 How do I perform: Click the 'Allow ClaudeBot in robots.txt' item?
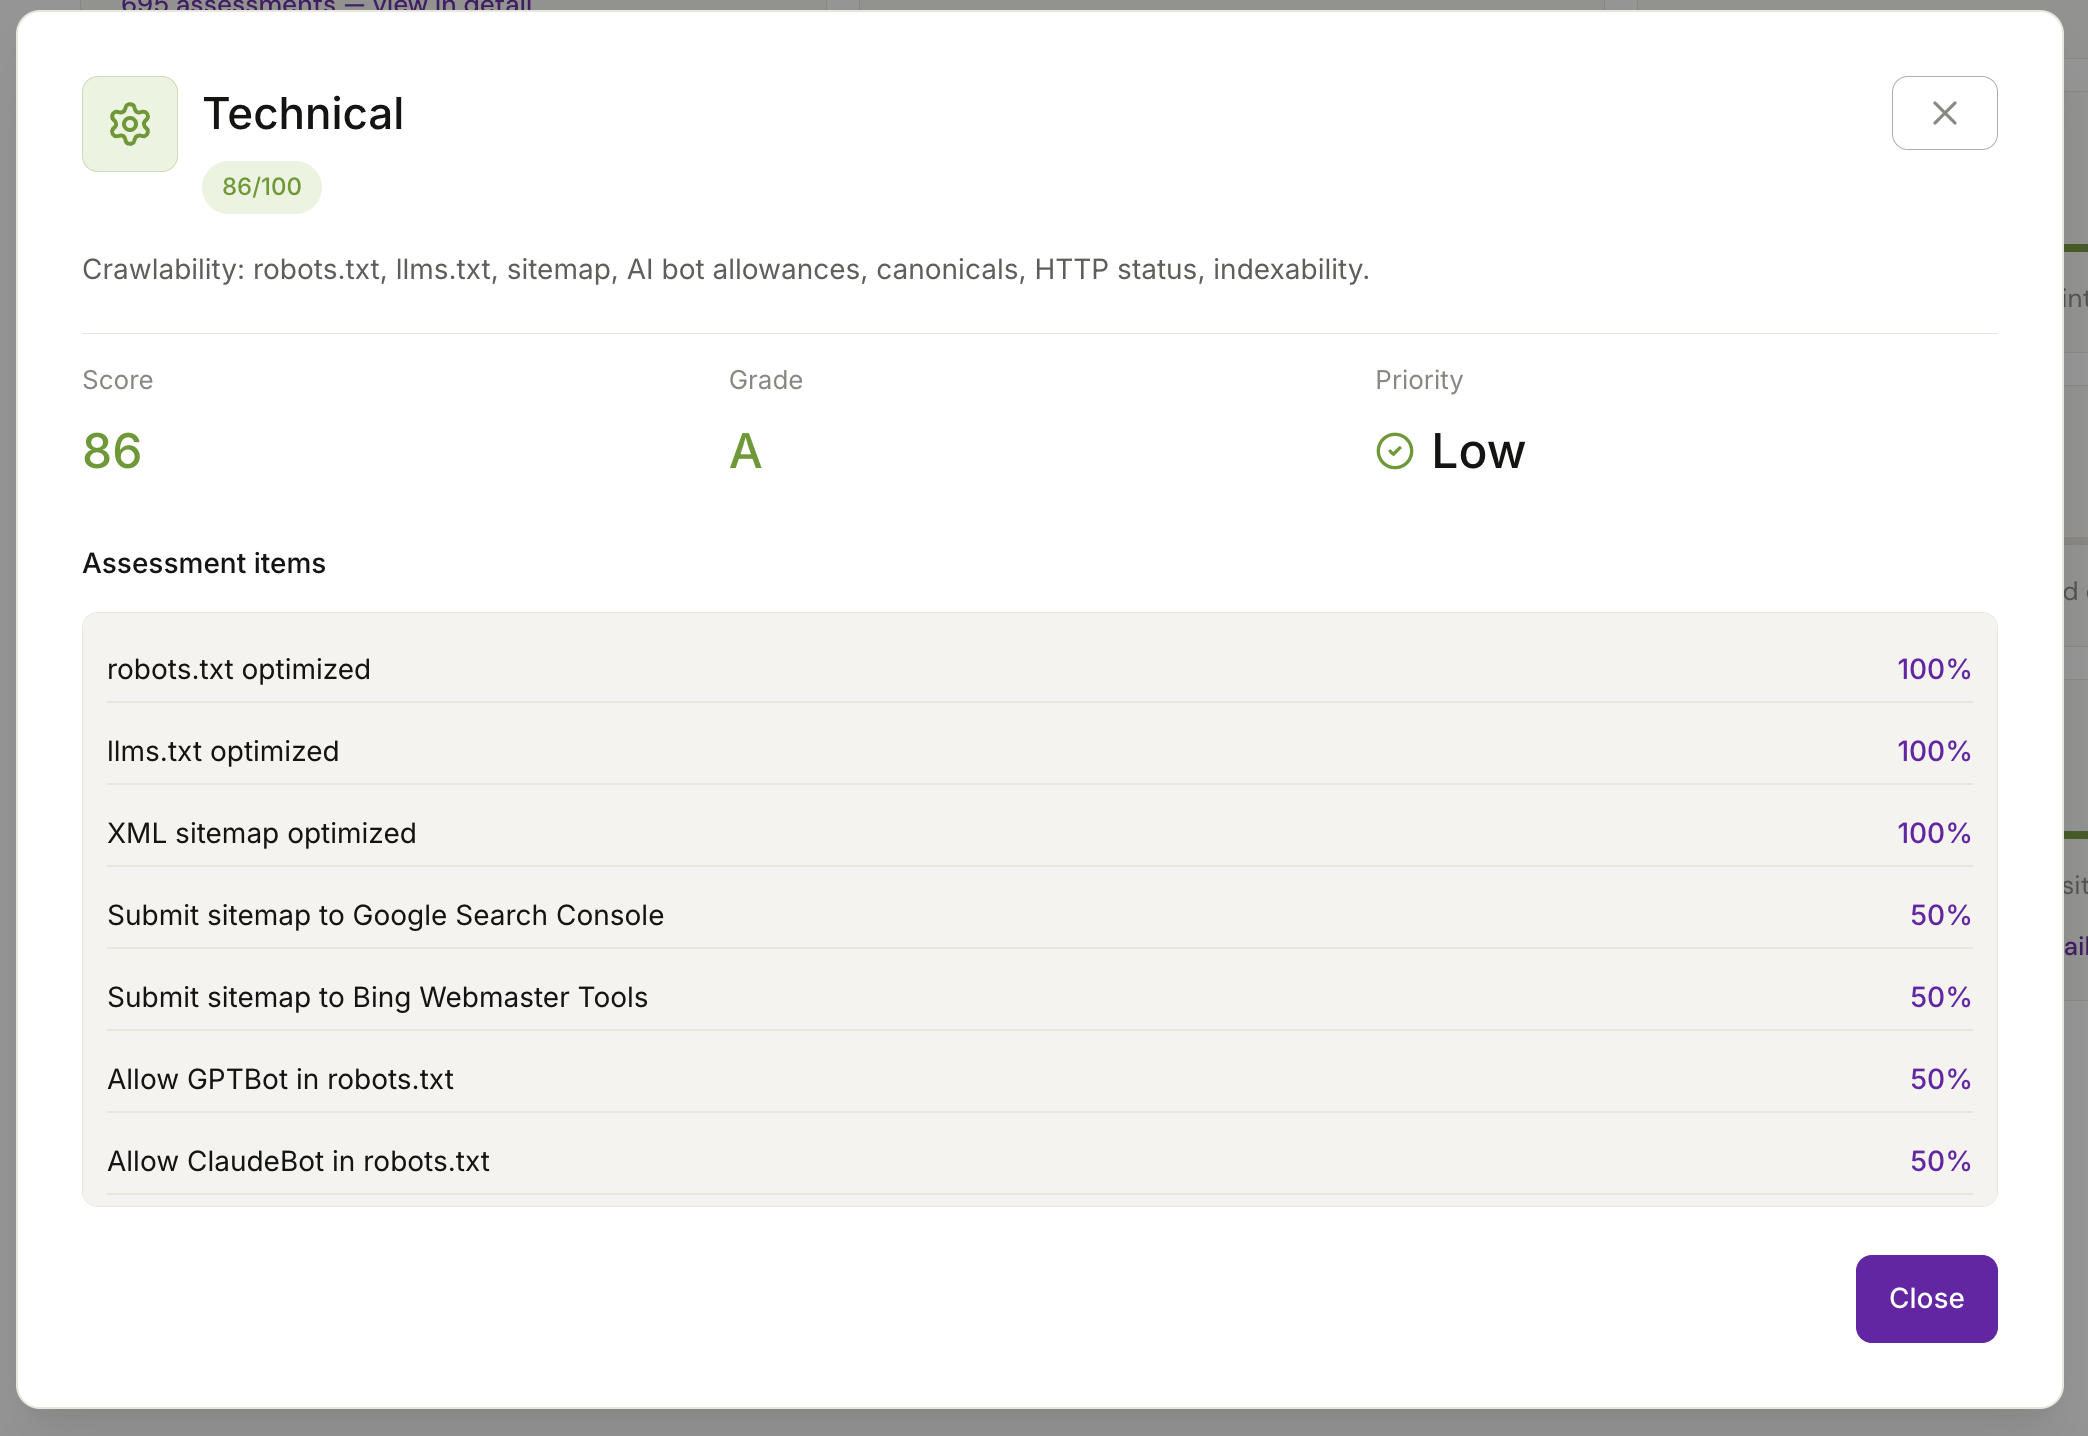298,1161
